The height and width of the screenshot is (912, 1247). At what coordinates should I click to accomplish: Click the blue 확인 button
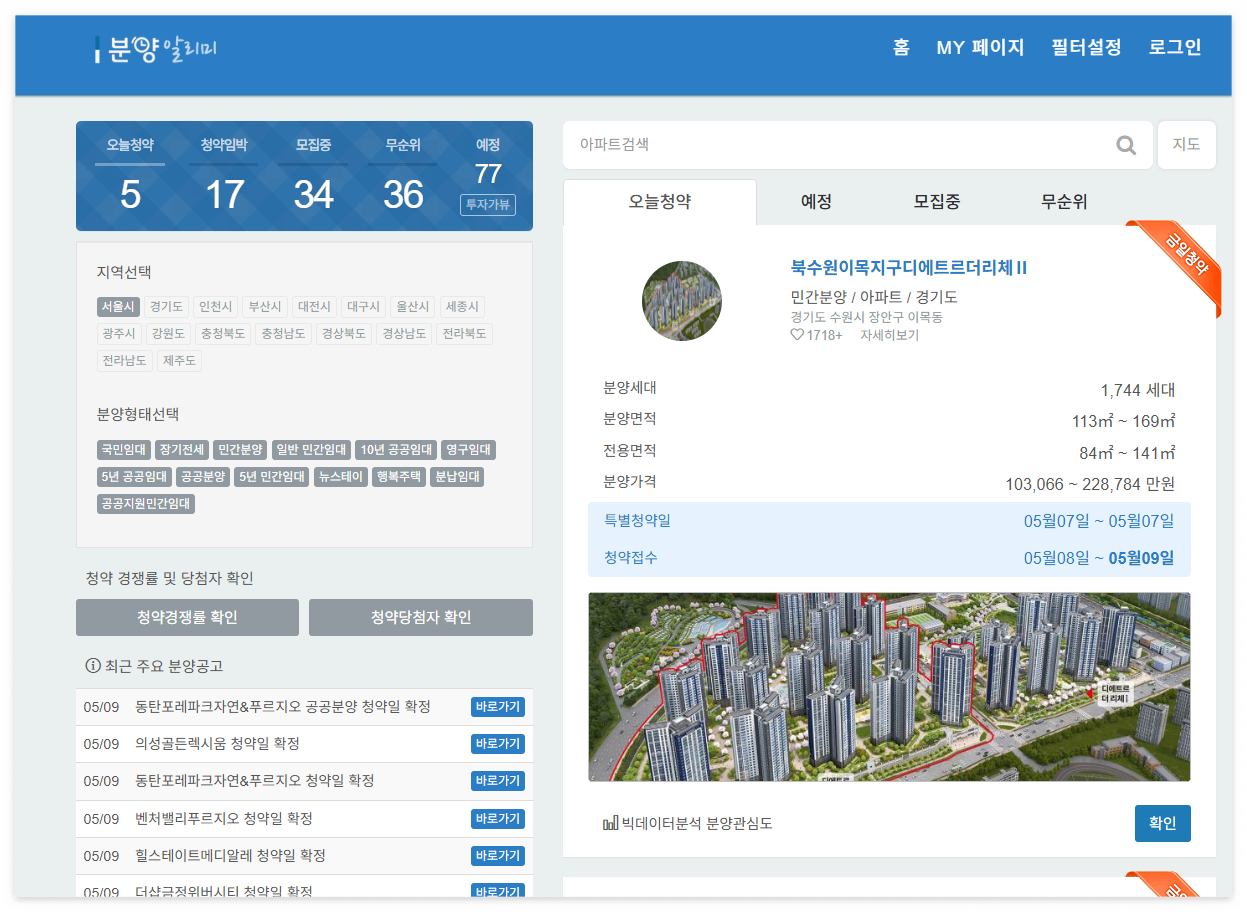(x=1163, y=824)
